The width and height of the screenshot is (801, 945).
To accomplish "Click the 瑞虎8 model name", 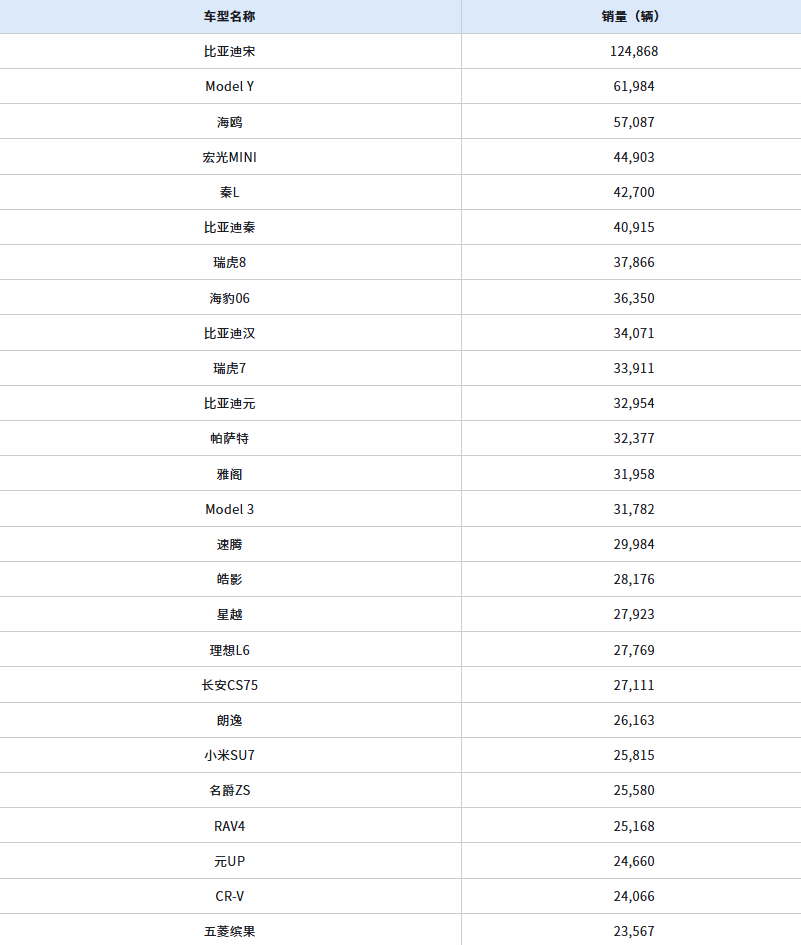I will pos(230,262).
